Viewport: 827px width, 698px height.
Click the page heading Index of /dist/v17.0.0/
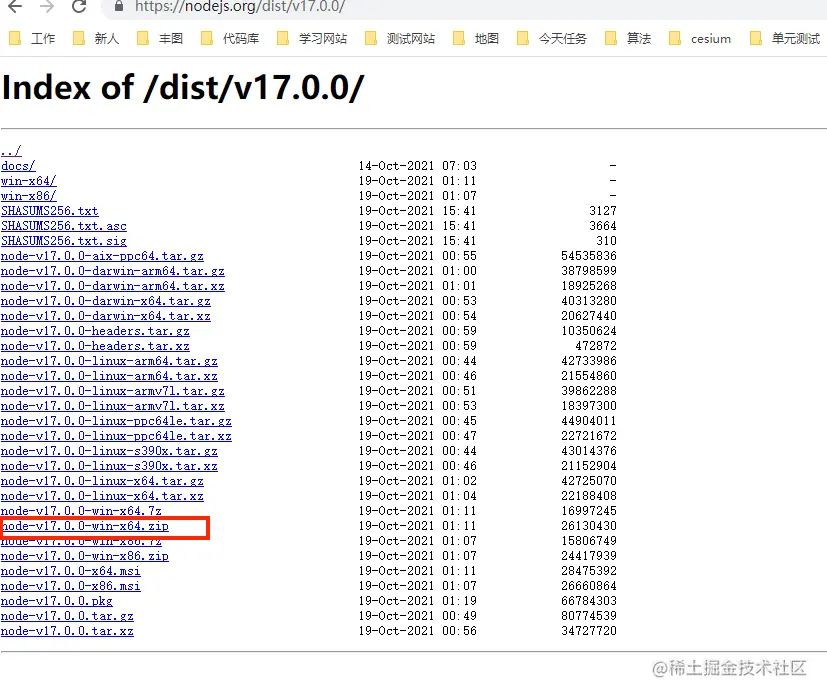(183, 88)
